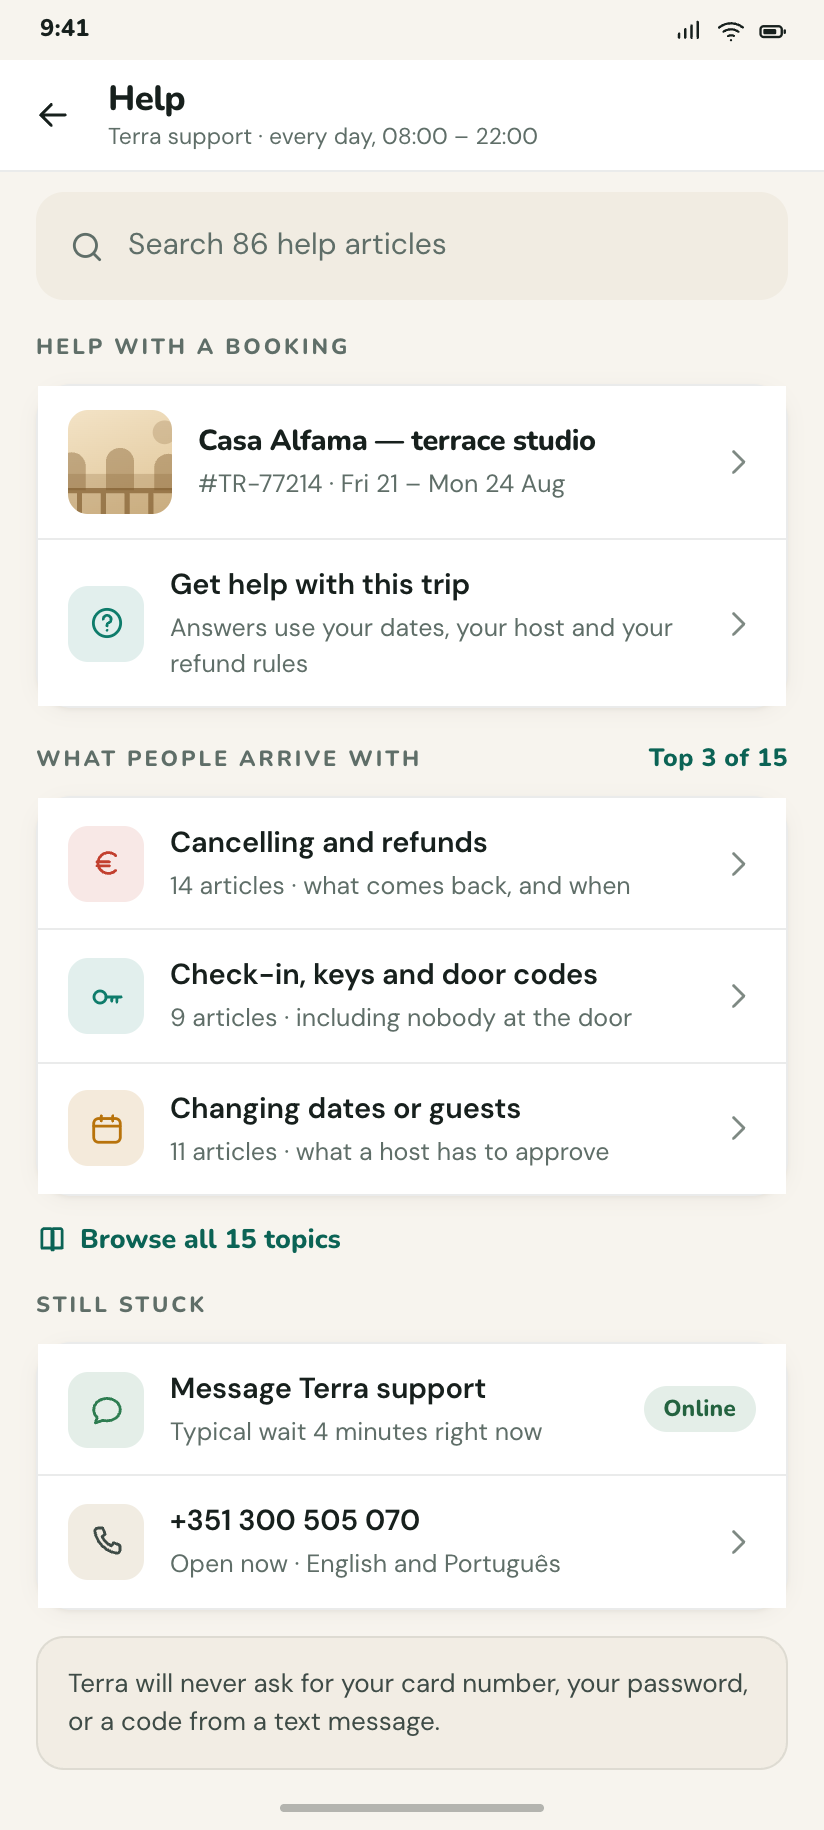The height and width of the screenshot is (1830, 824).
Task: Tap the chat bubble message icon
Action: [x=106, y=1410]
